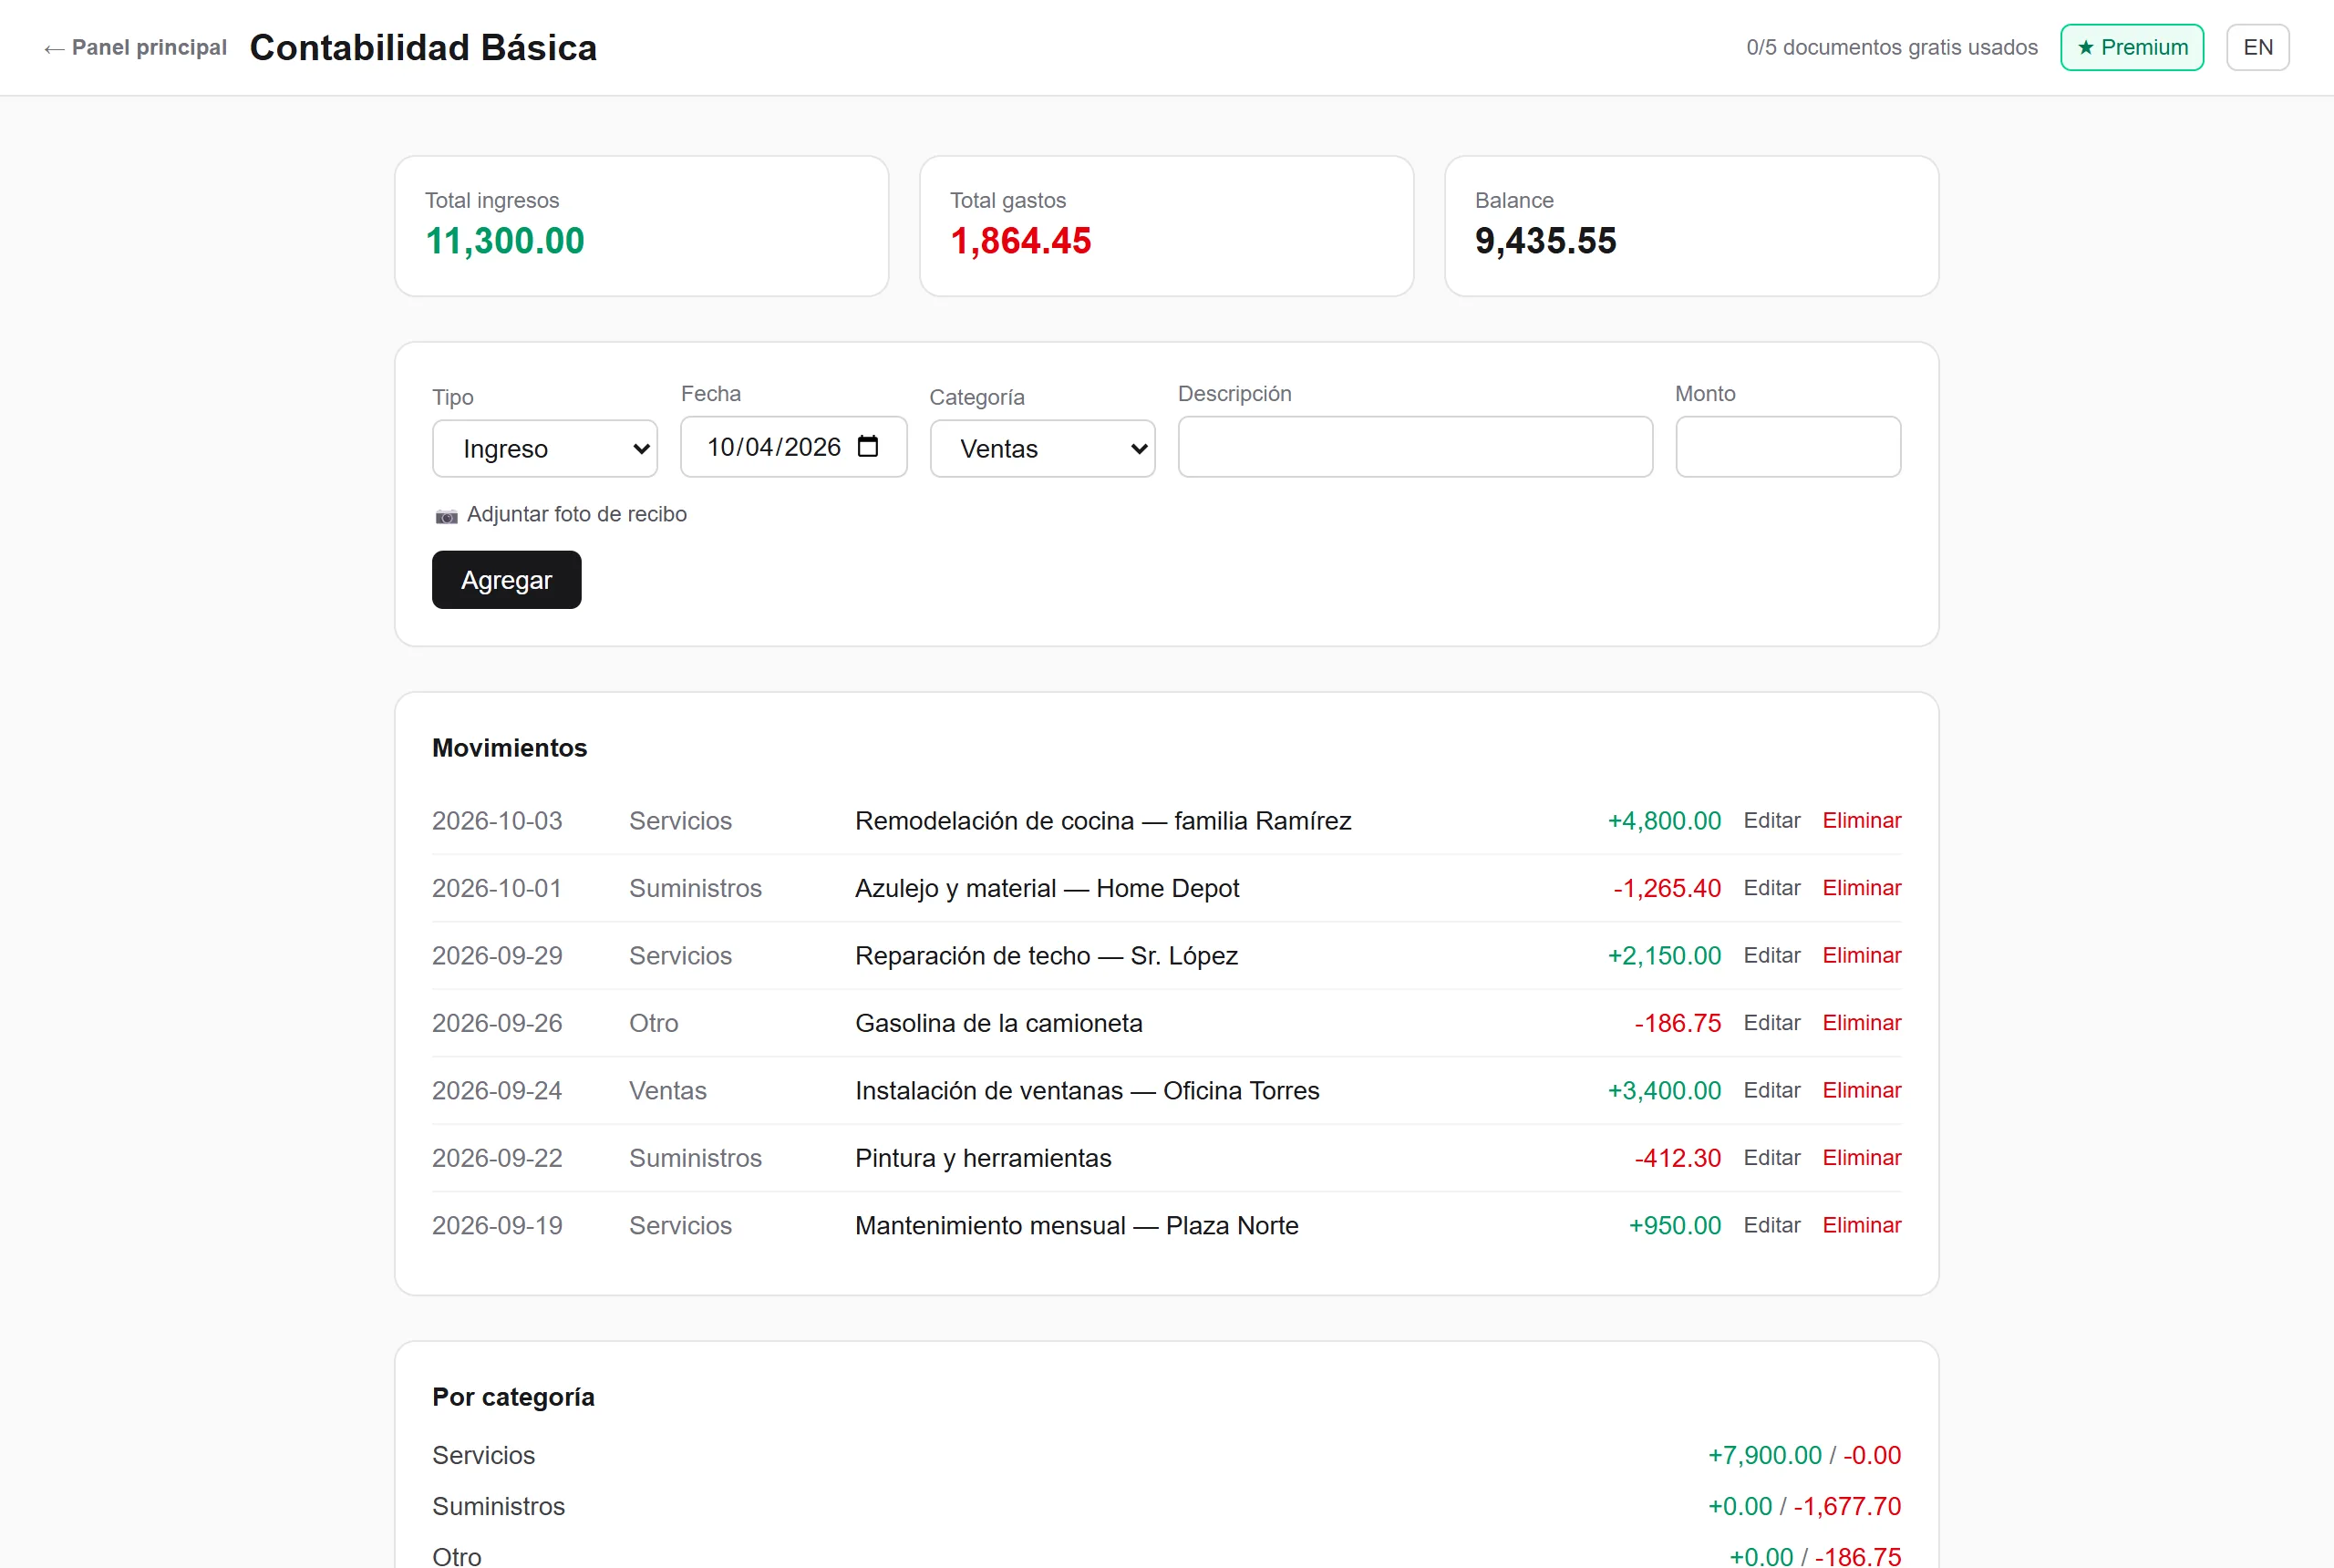
Task: Click the Por categoría heading
Action: (x=513, y=1397)
